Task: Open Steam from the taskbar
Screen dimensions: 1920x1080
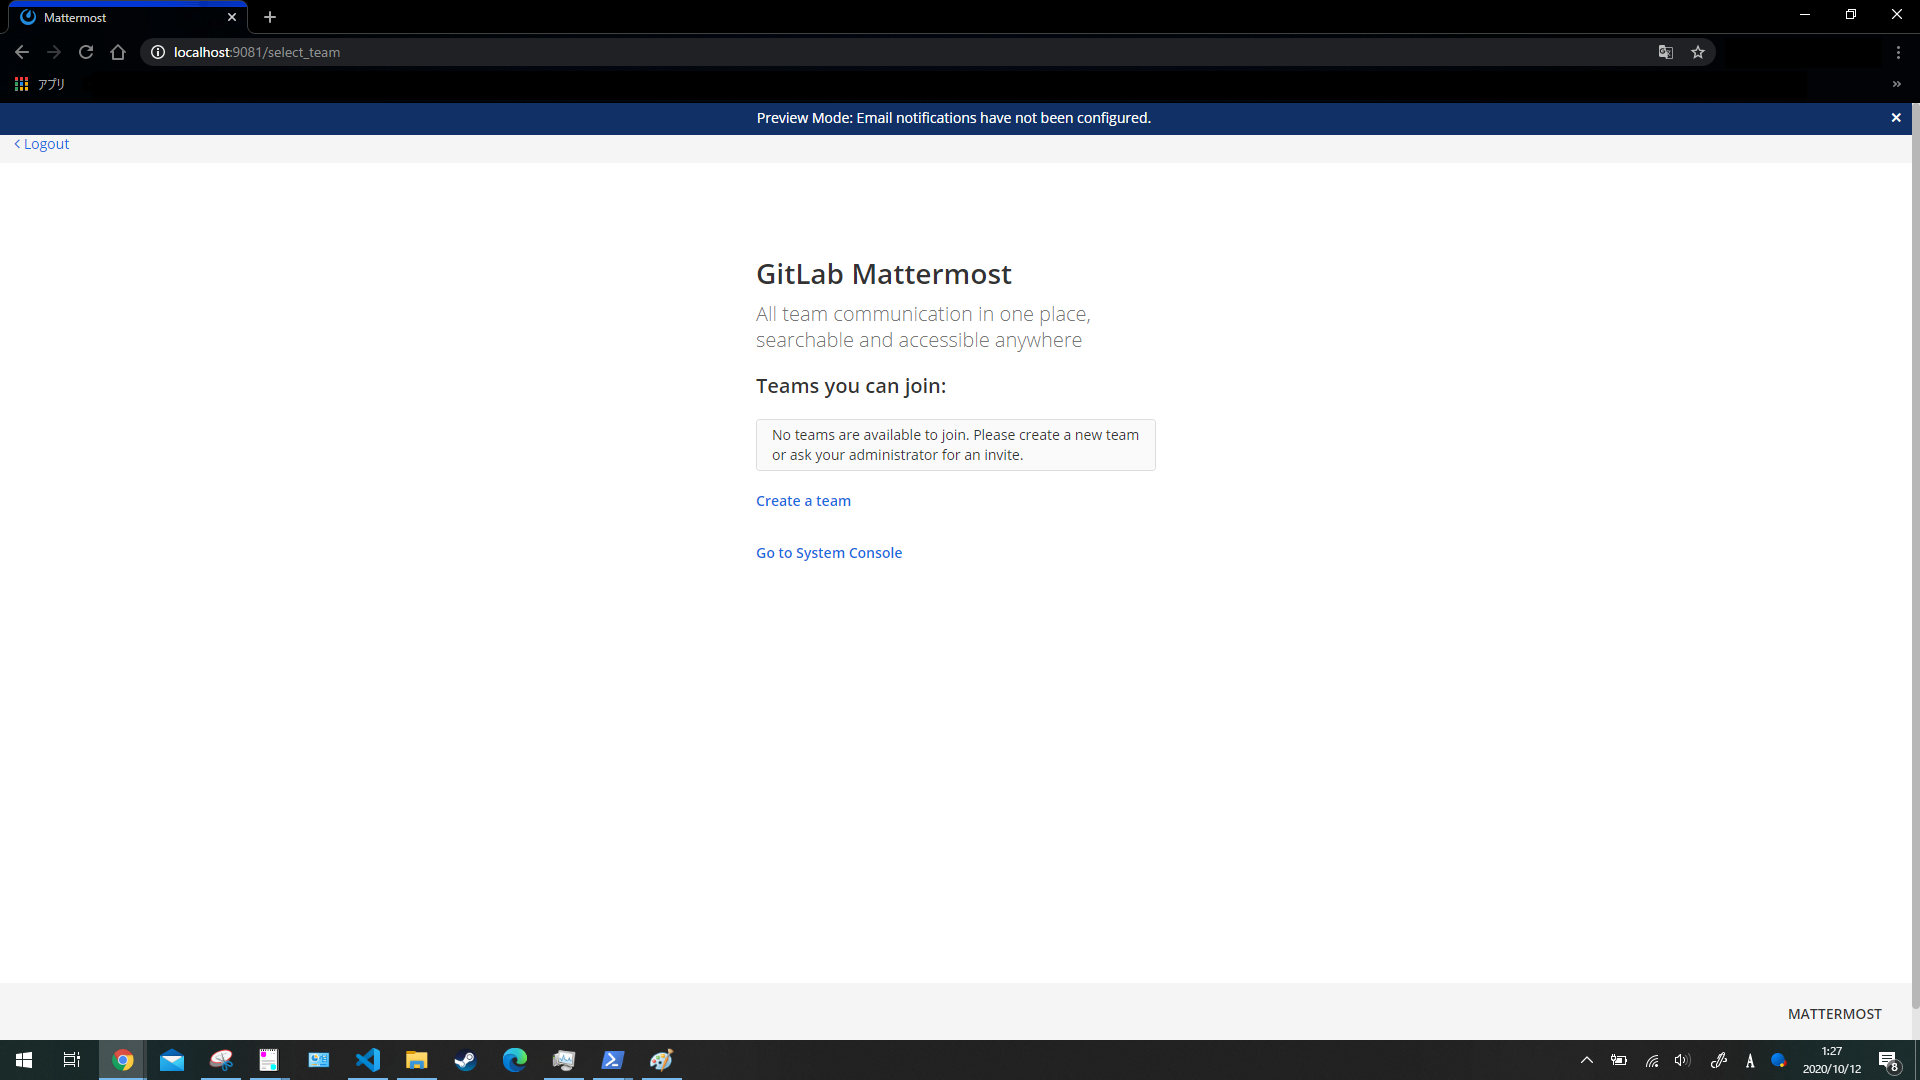Action: [x=465, y=1060]
